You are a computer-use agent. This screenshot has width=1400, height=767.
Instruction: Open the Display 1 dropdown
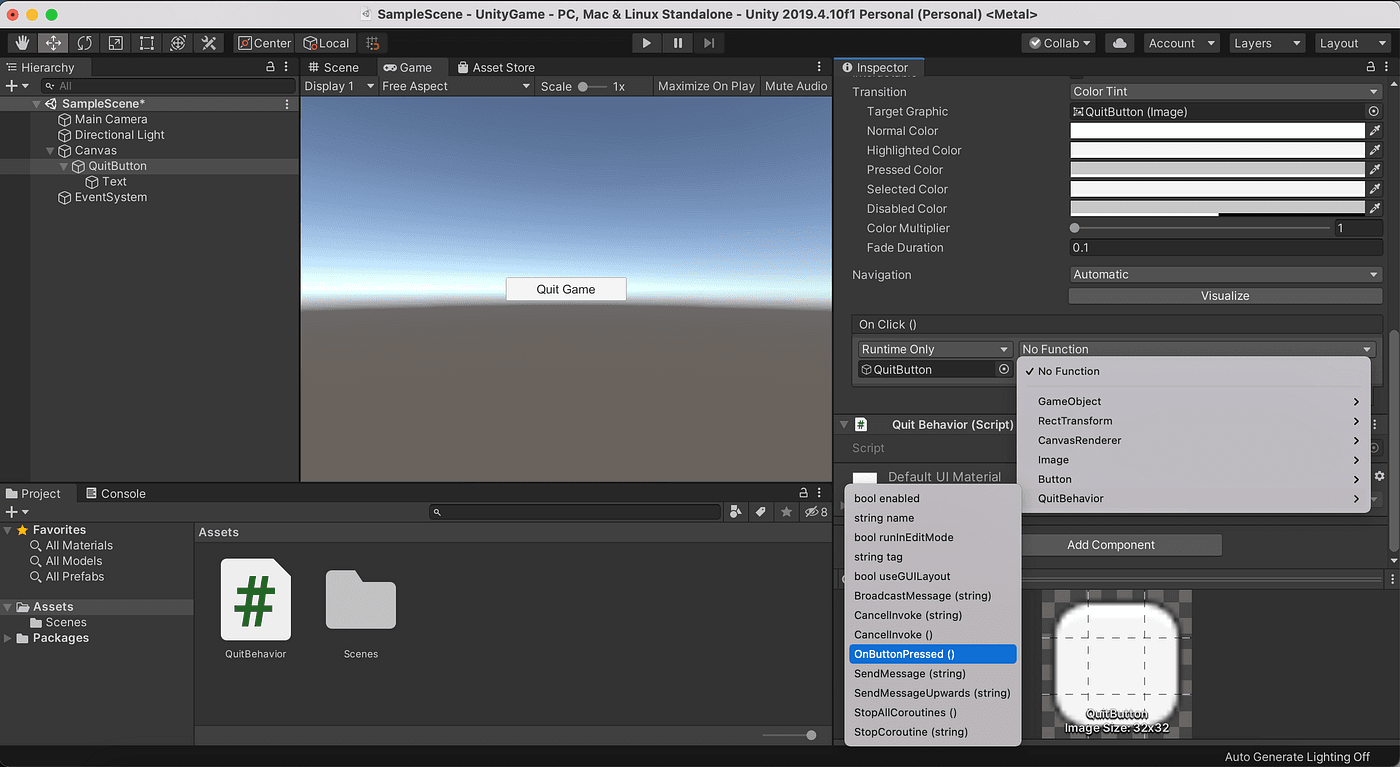tap(338, 86)
